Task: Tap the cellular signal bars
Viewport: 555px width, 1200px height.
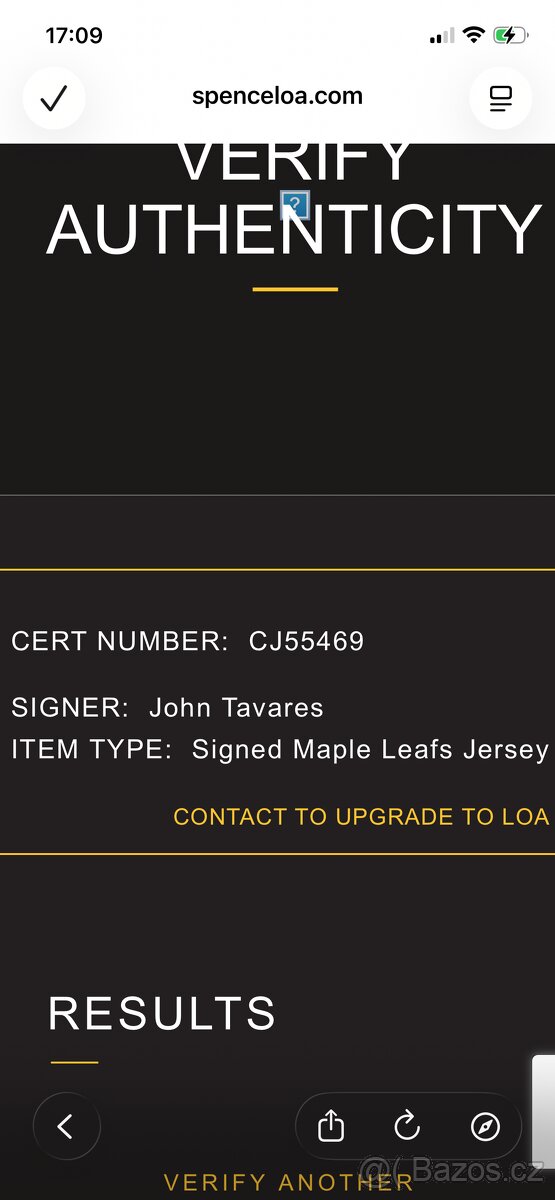Action: [x=441, y=37]
